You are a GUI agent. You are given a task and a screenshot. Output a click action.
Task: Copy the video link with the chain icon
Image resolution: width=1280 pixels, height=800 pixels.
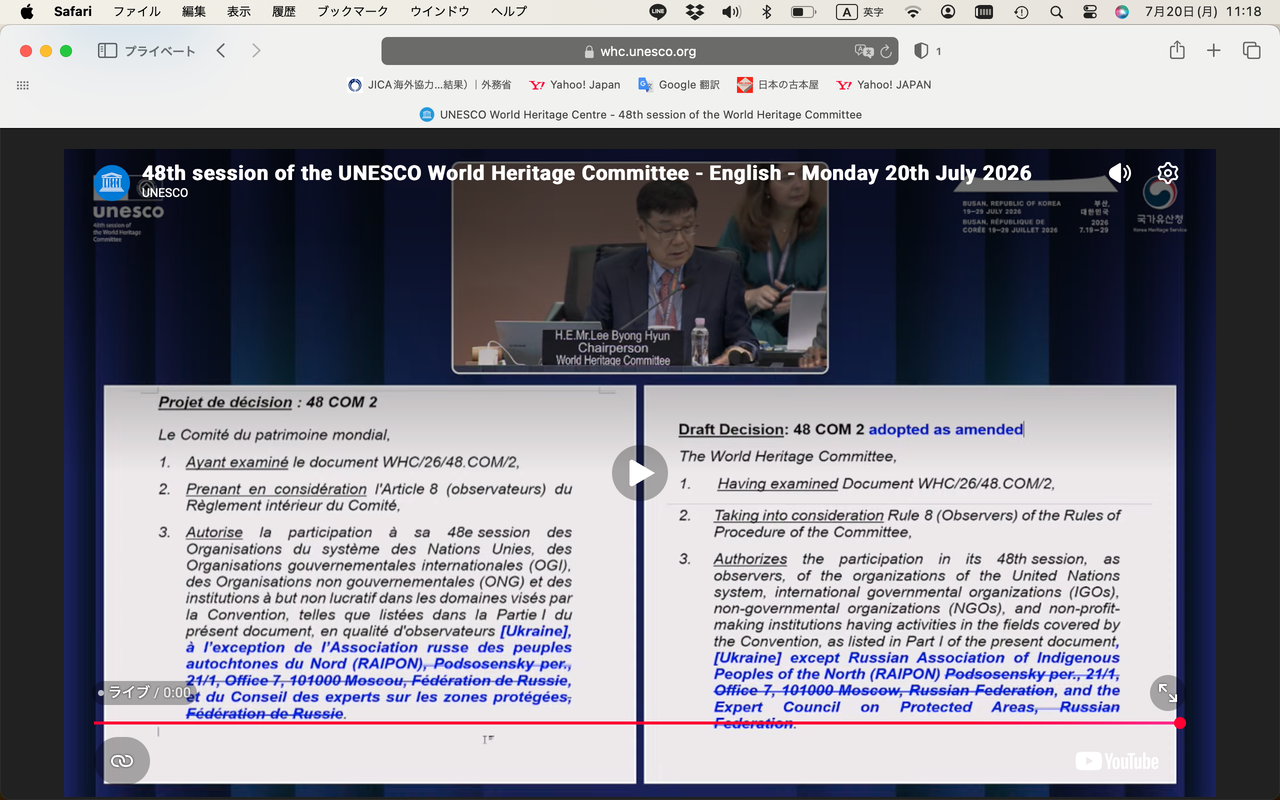coord(122,761)
